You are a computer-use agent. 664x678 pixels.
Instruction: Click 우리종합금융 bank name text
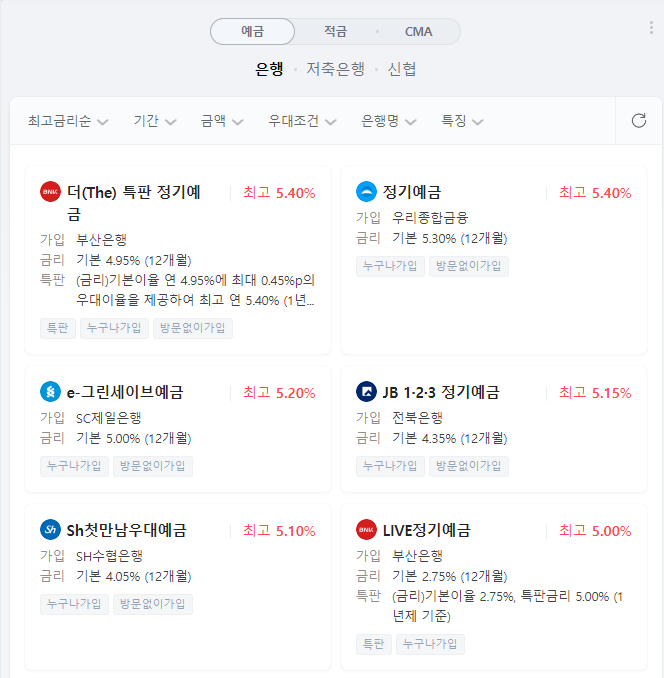(x=430, y=218)
